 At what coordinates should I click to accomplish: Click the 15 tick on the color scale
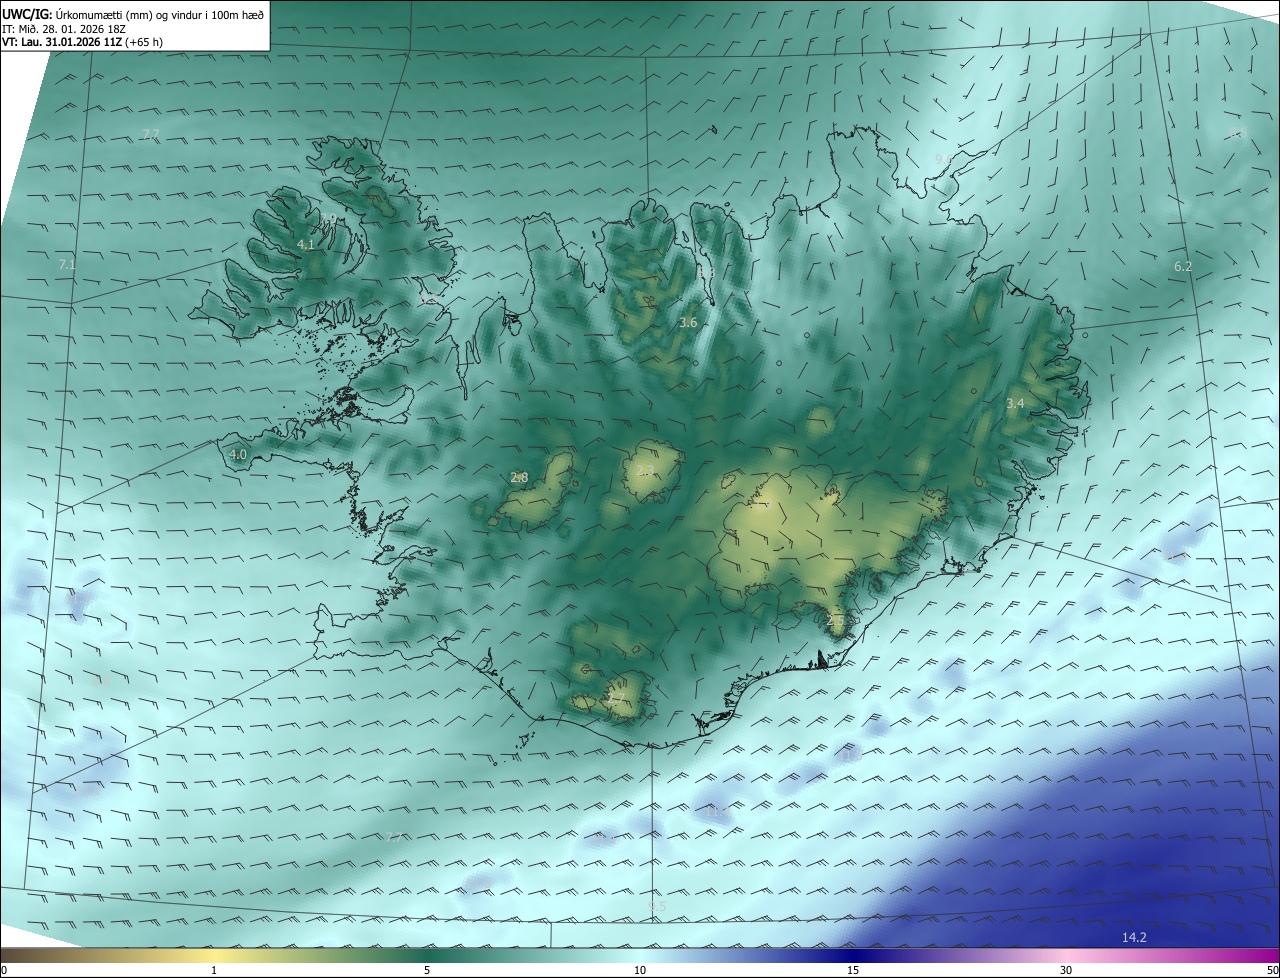coord(853,970)
